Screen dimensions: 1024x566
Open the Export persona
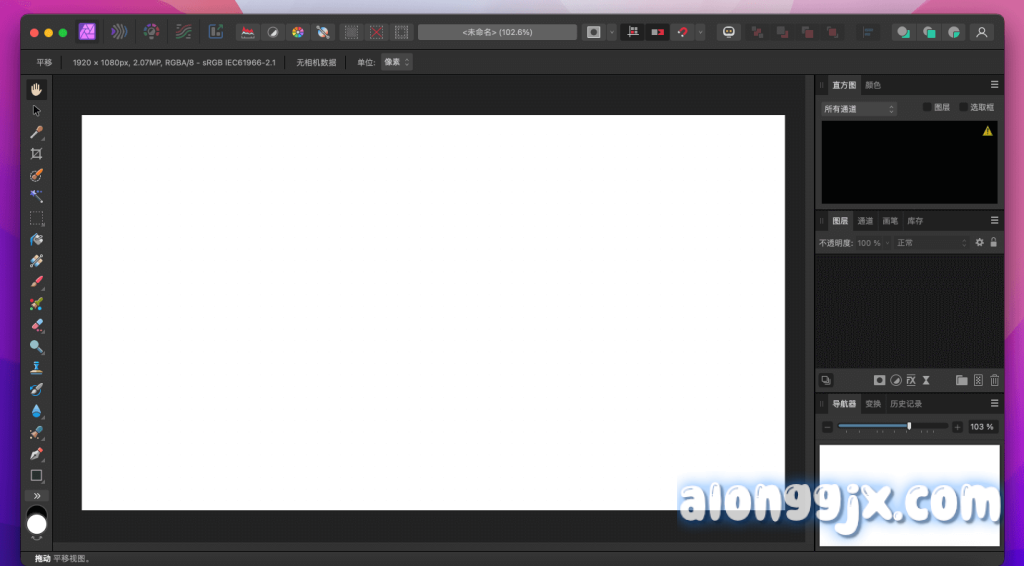tap(215, 32)
